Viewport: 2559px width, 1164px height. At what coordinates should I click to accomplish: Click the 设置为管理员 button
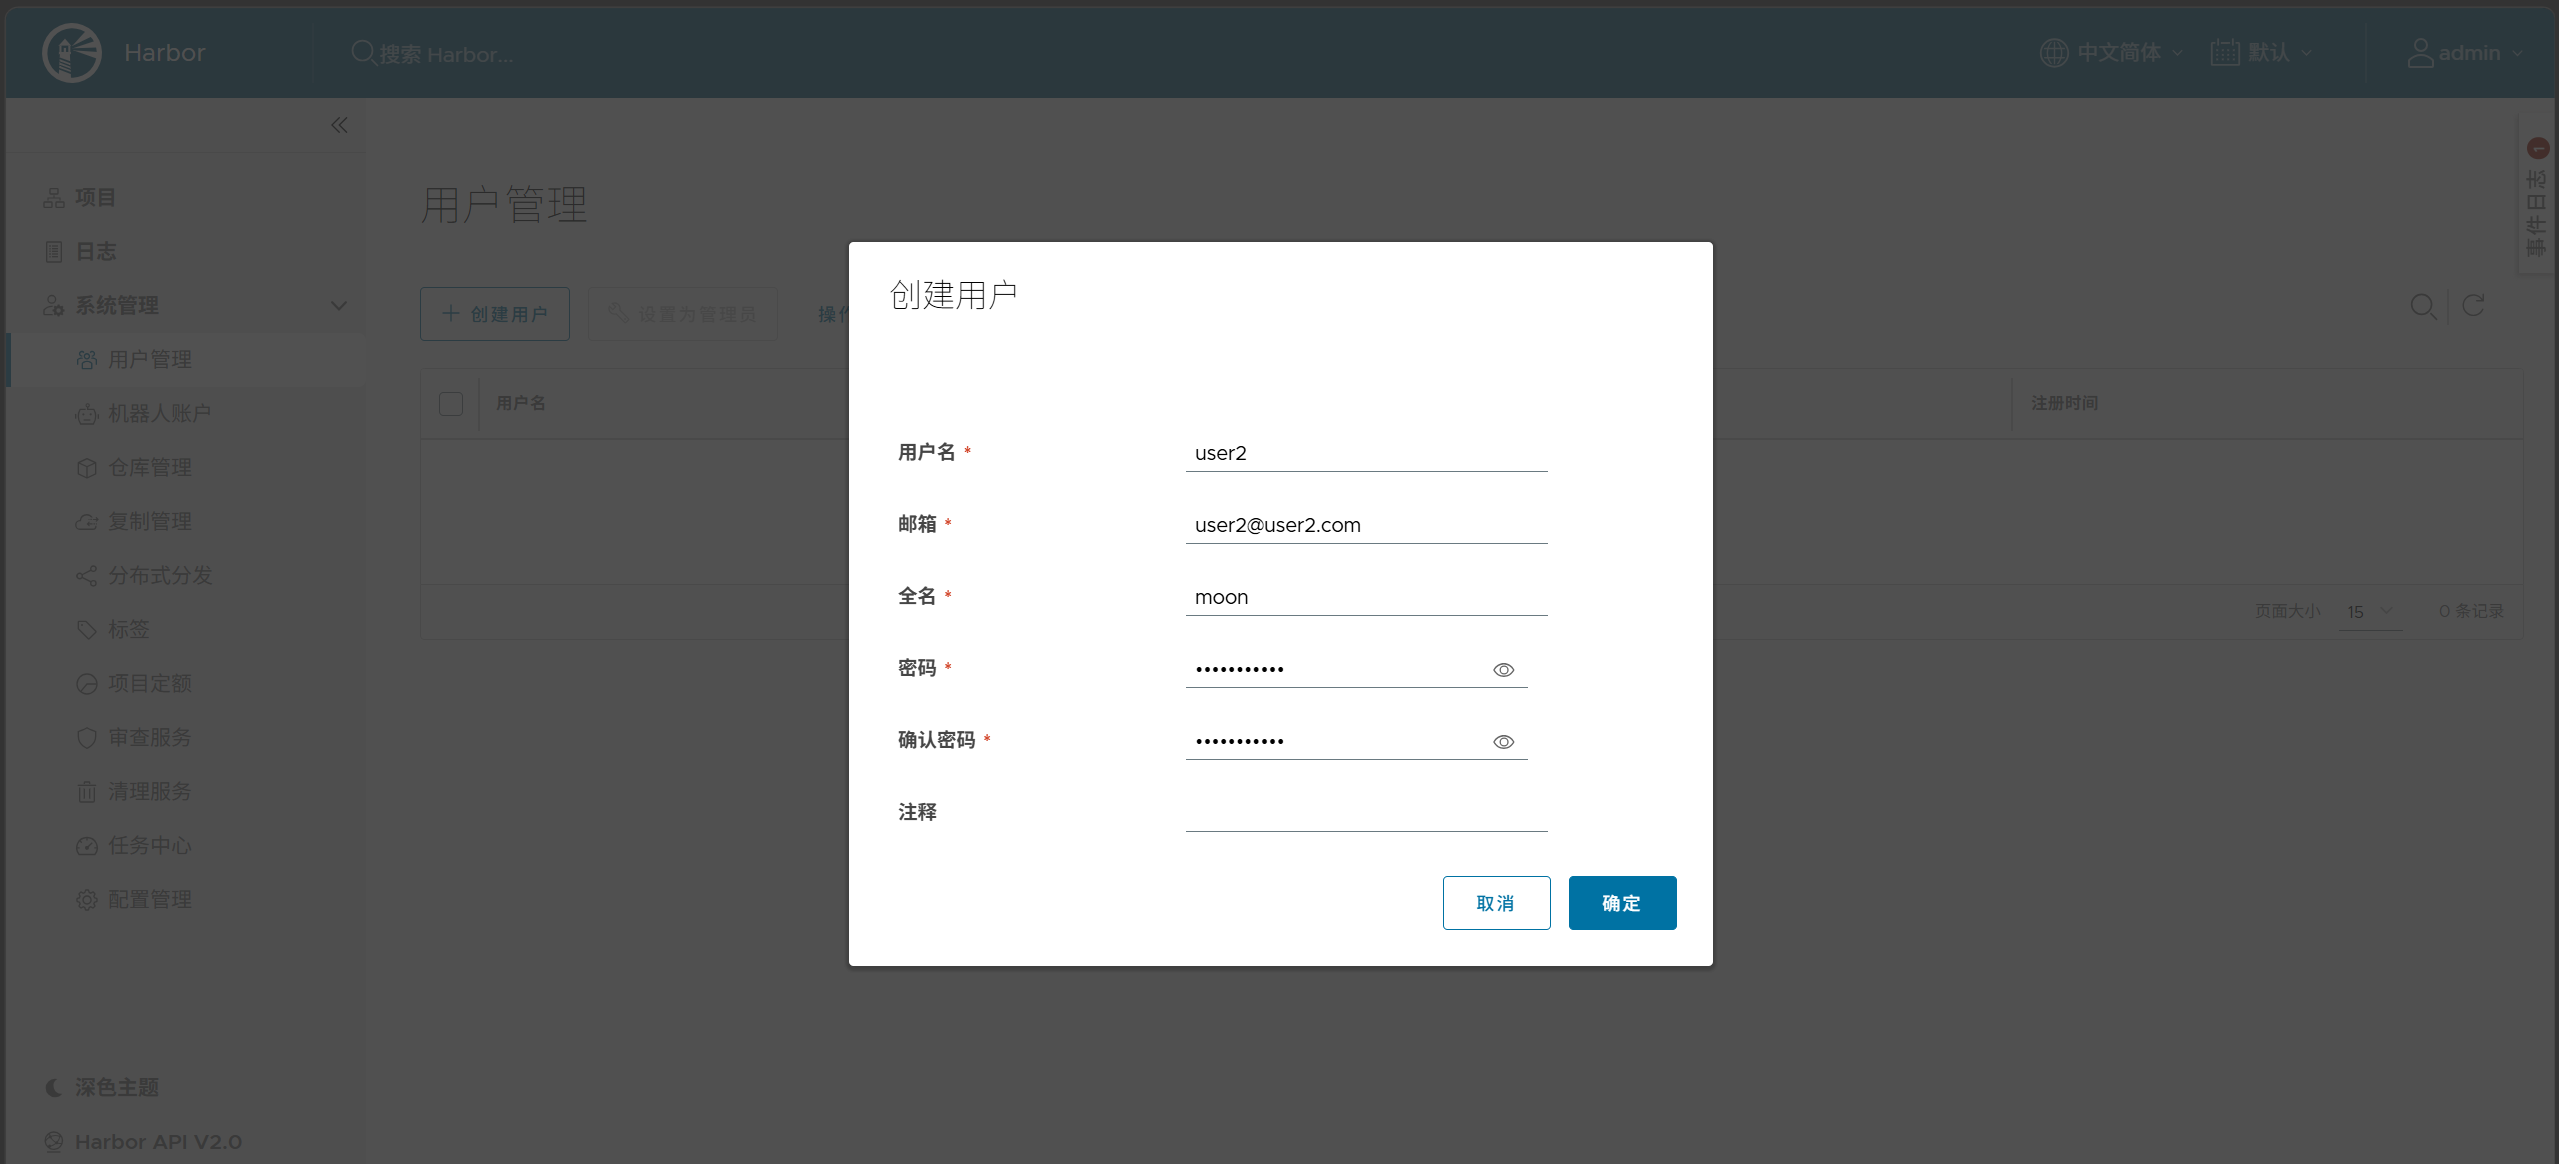pyautogui.click(x=683, y=314)
